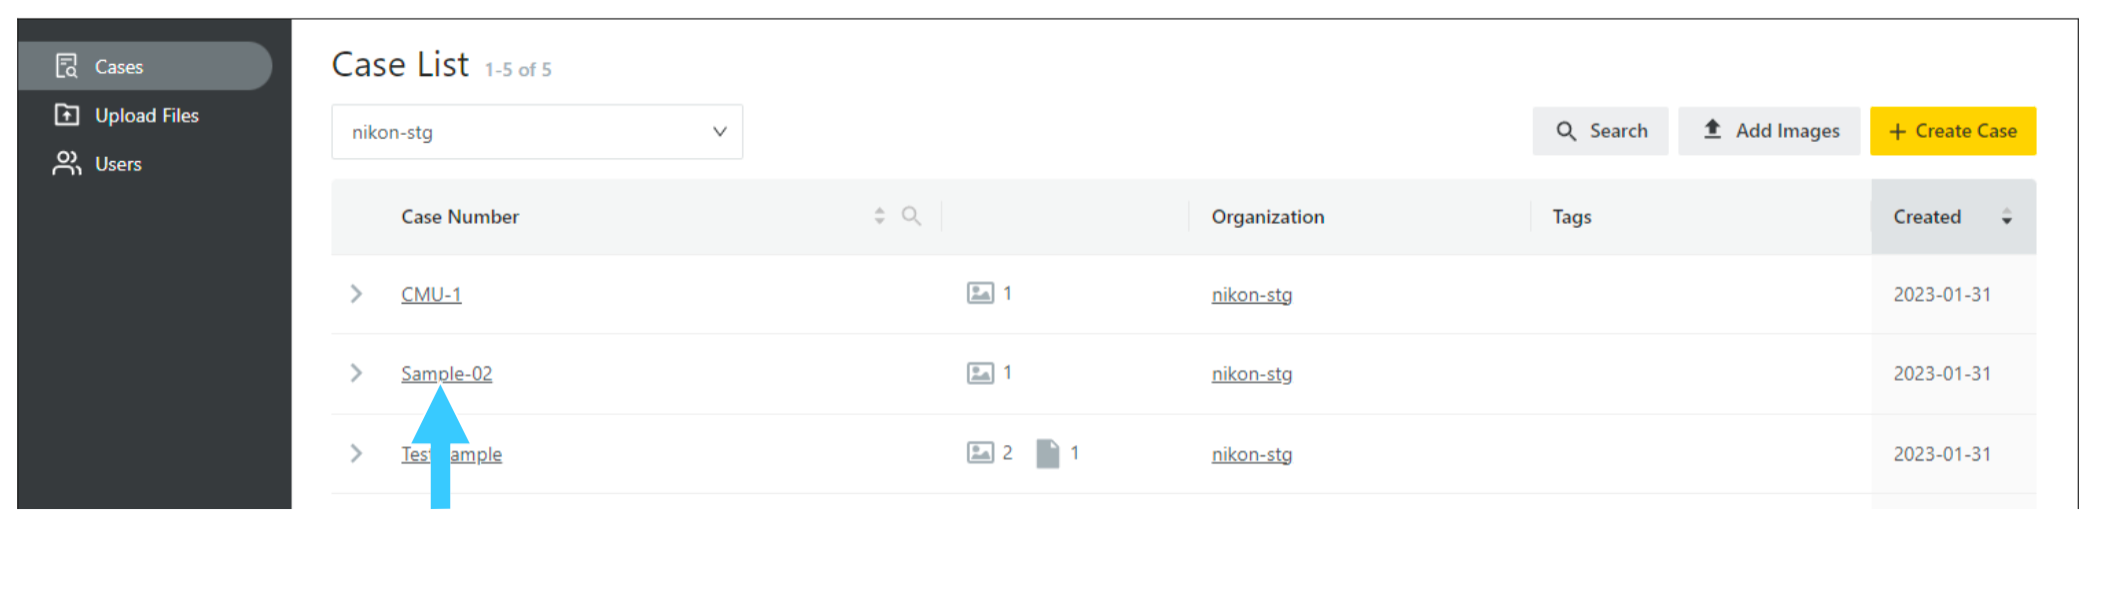The width and height of the screenshot is (2116, 602).
Task: Open the Sample-02 case link
Action: pyautogui.click(x=447, y=373)
